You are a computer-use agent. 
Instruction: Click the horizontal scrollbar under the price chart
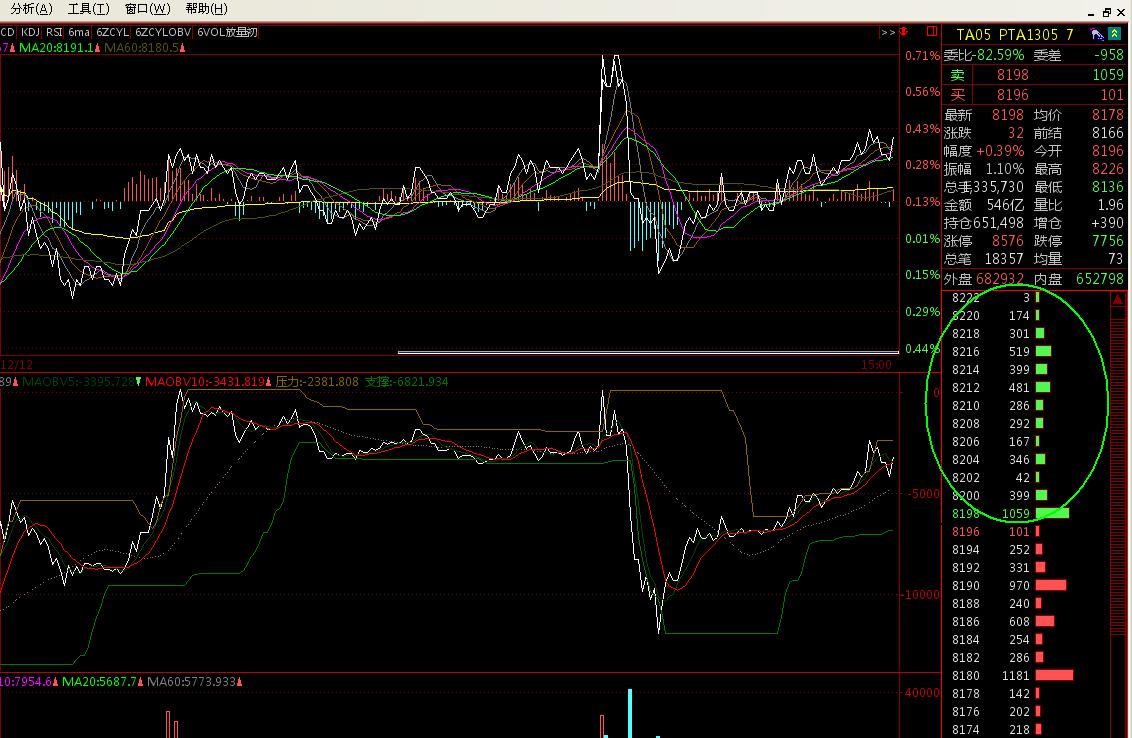(x=648, y=352)
